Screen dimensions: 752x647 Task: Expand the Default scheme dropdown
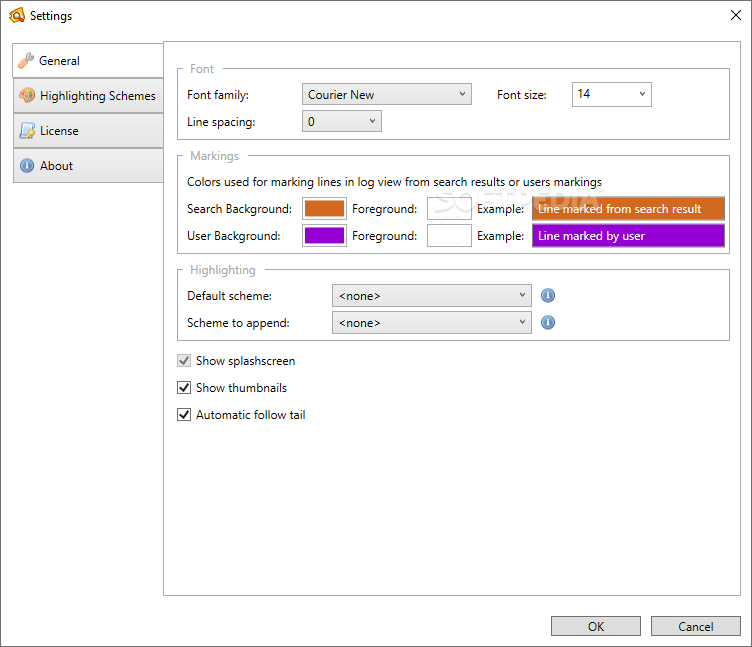pyautogui.click(x=432, y=295)
